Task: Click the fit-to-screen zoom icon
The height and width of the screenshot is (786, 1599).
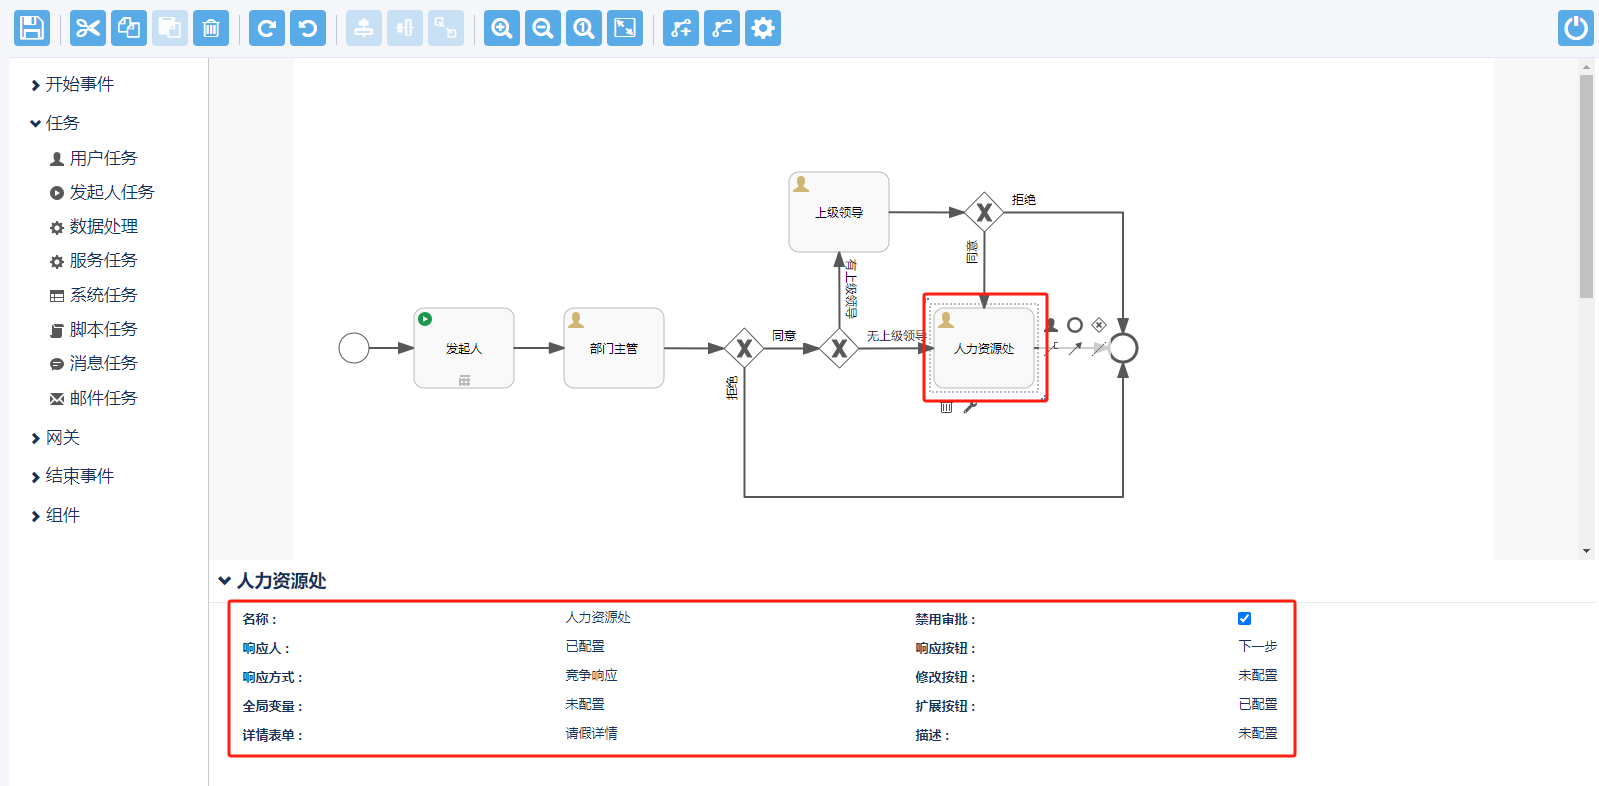Action: pyautogui.click(x=625, y=28)
